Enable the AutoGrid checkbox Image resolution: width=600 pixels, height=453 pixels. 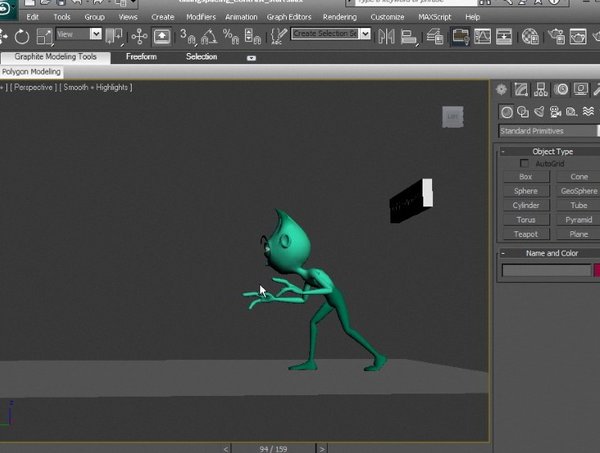(525, 163)
